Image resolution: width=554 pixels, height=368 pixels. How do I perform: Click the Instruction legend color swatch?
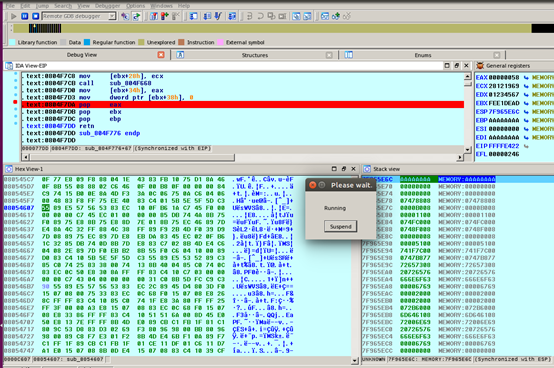[181, 42]
